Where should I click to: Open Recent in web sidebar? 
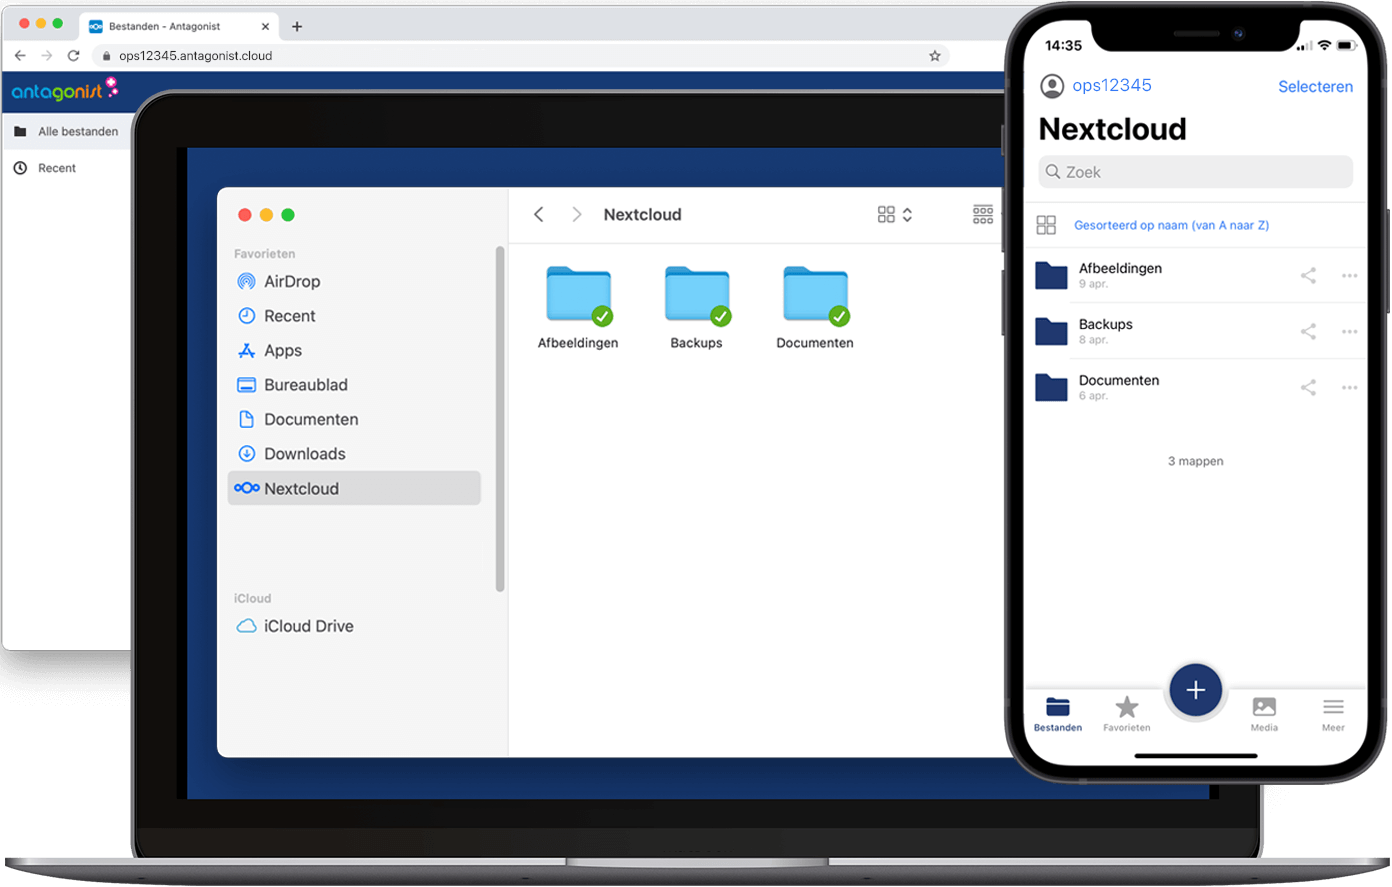click(46, 168)
